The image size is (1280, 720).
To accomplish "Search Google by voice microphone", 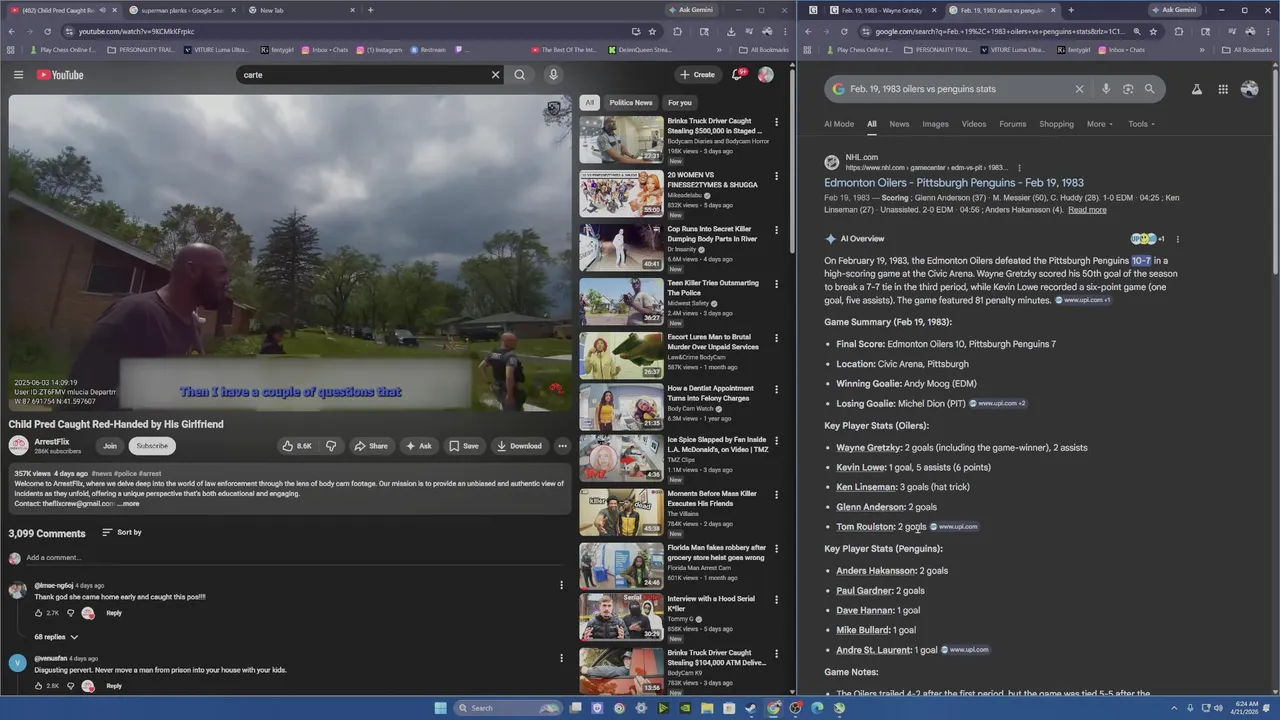I will [1105, 89].
